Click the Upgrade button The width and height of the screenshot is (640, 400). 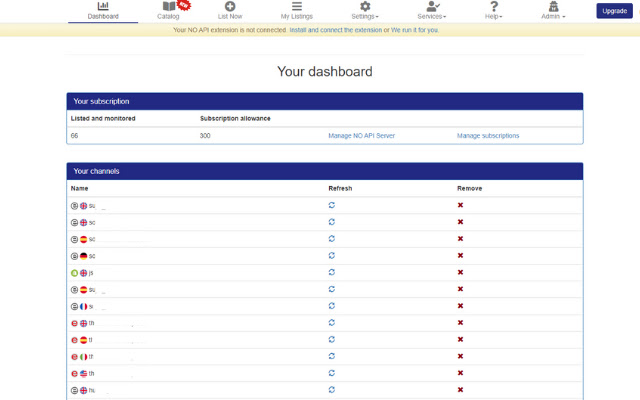pos(612,11)
